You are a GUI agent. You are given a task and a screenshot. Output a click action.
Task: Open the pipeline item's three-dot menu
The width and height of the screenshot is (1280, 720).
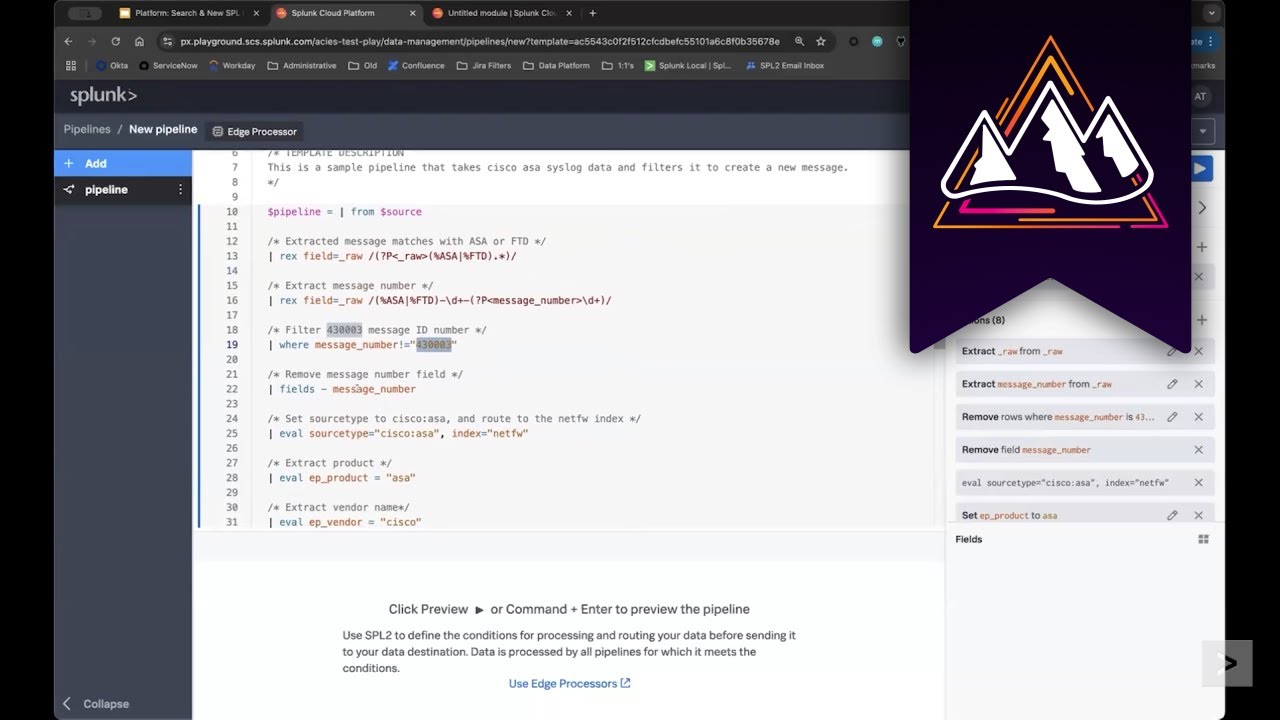pos(181,190)
